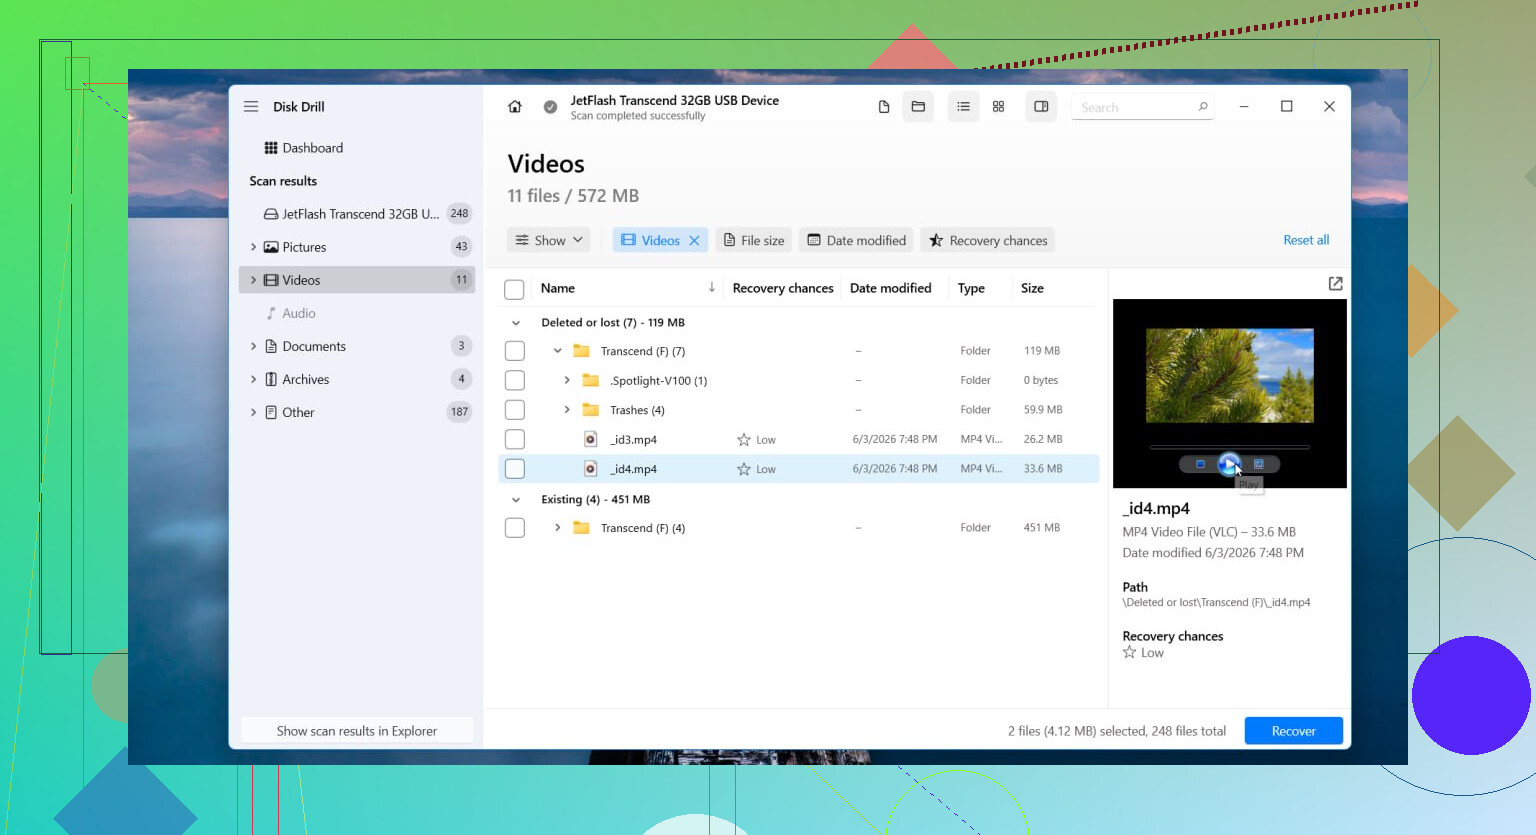Collapse the Existing (4) group
The image size is (1536, 835).
coord(516,500)
